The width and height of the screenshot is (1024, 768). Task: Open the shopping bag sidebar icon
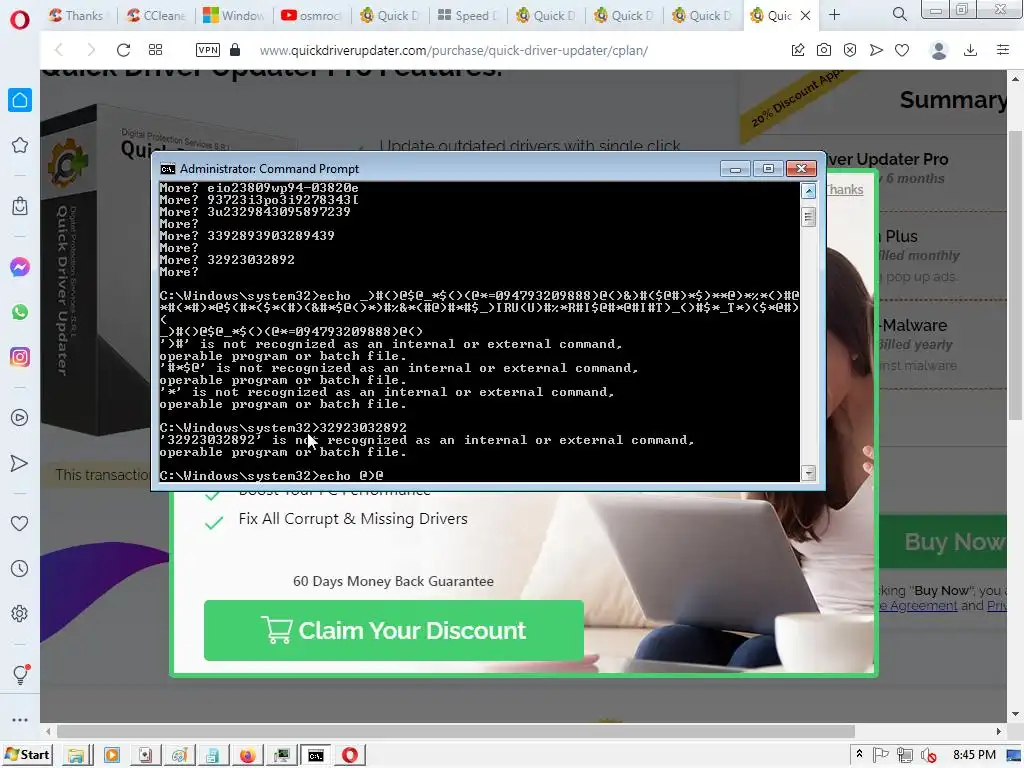20,206
